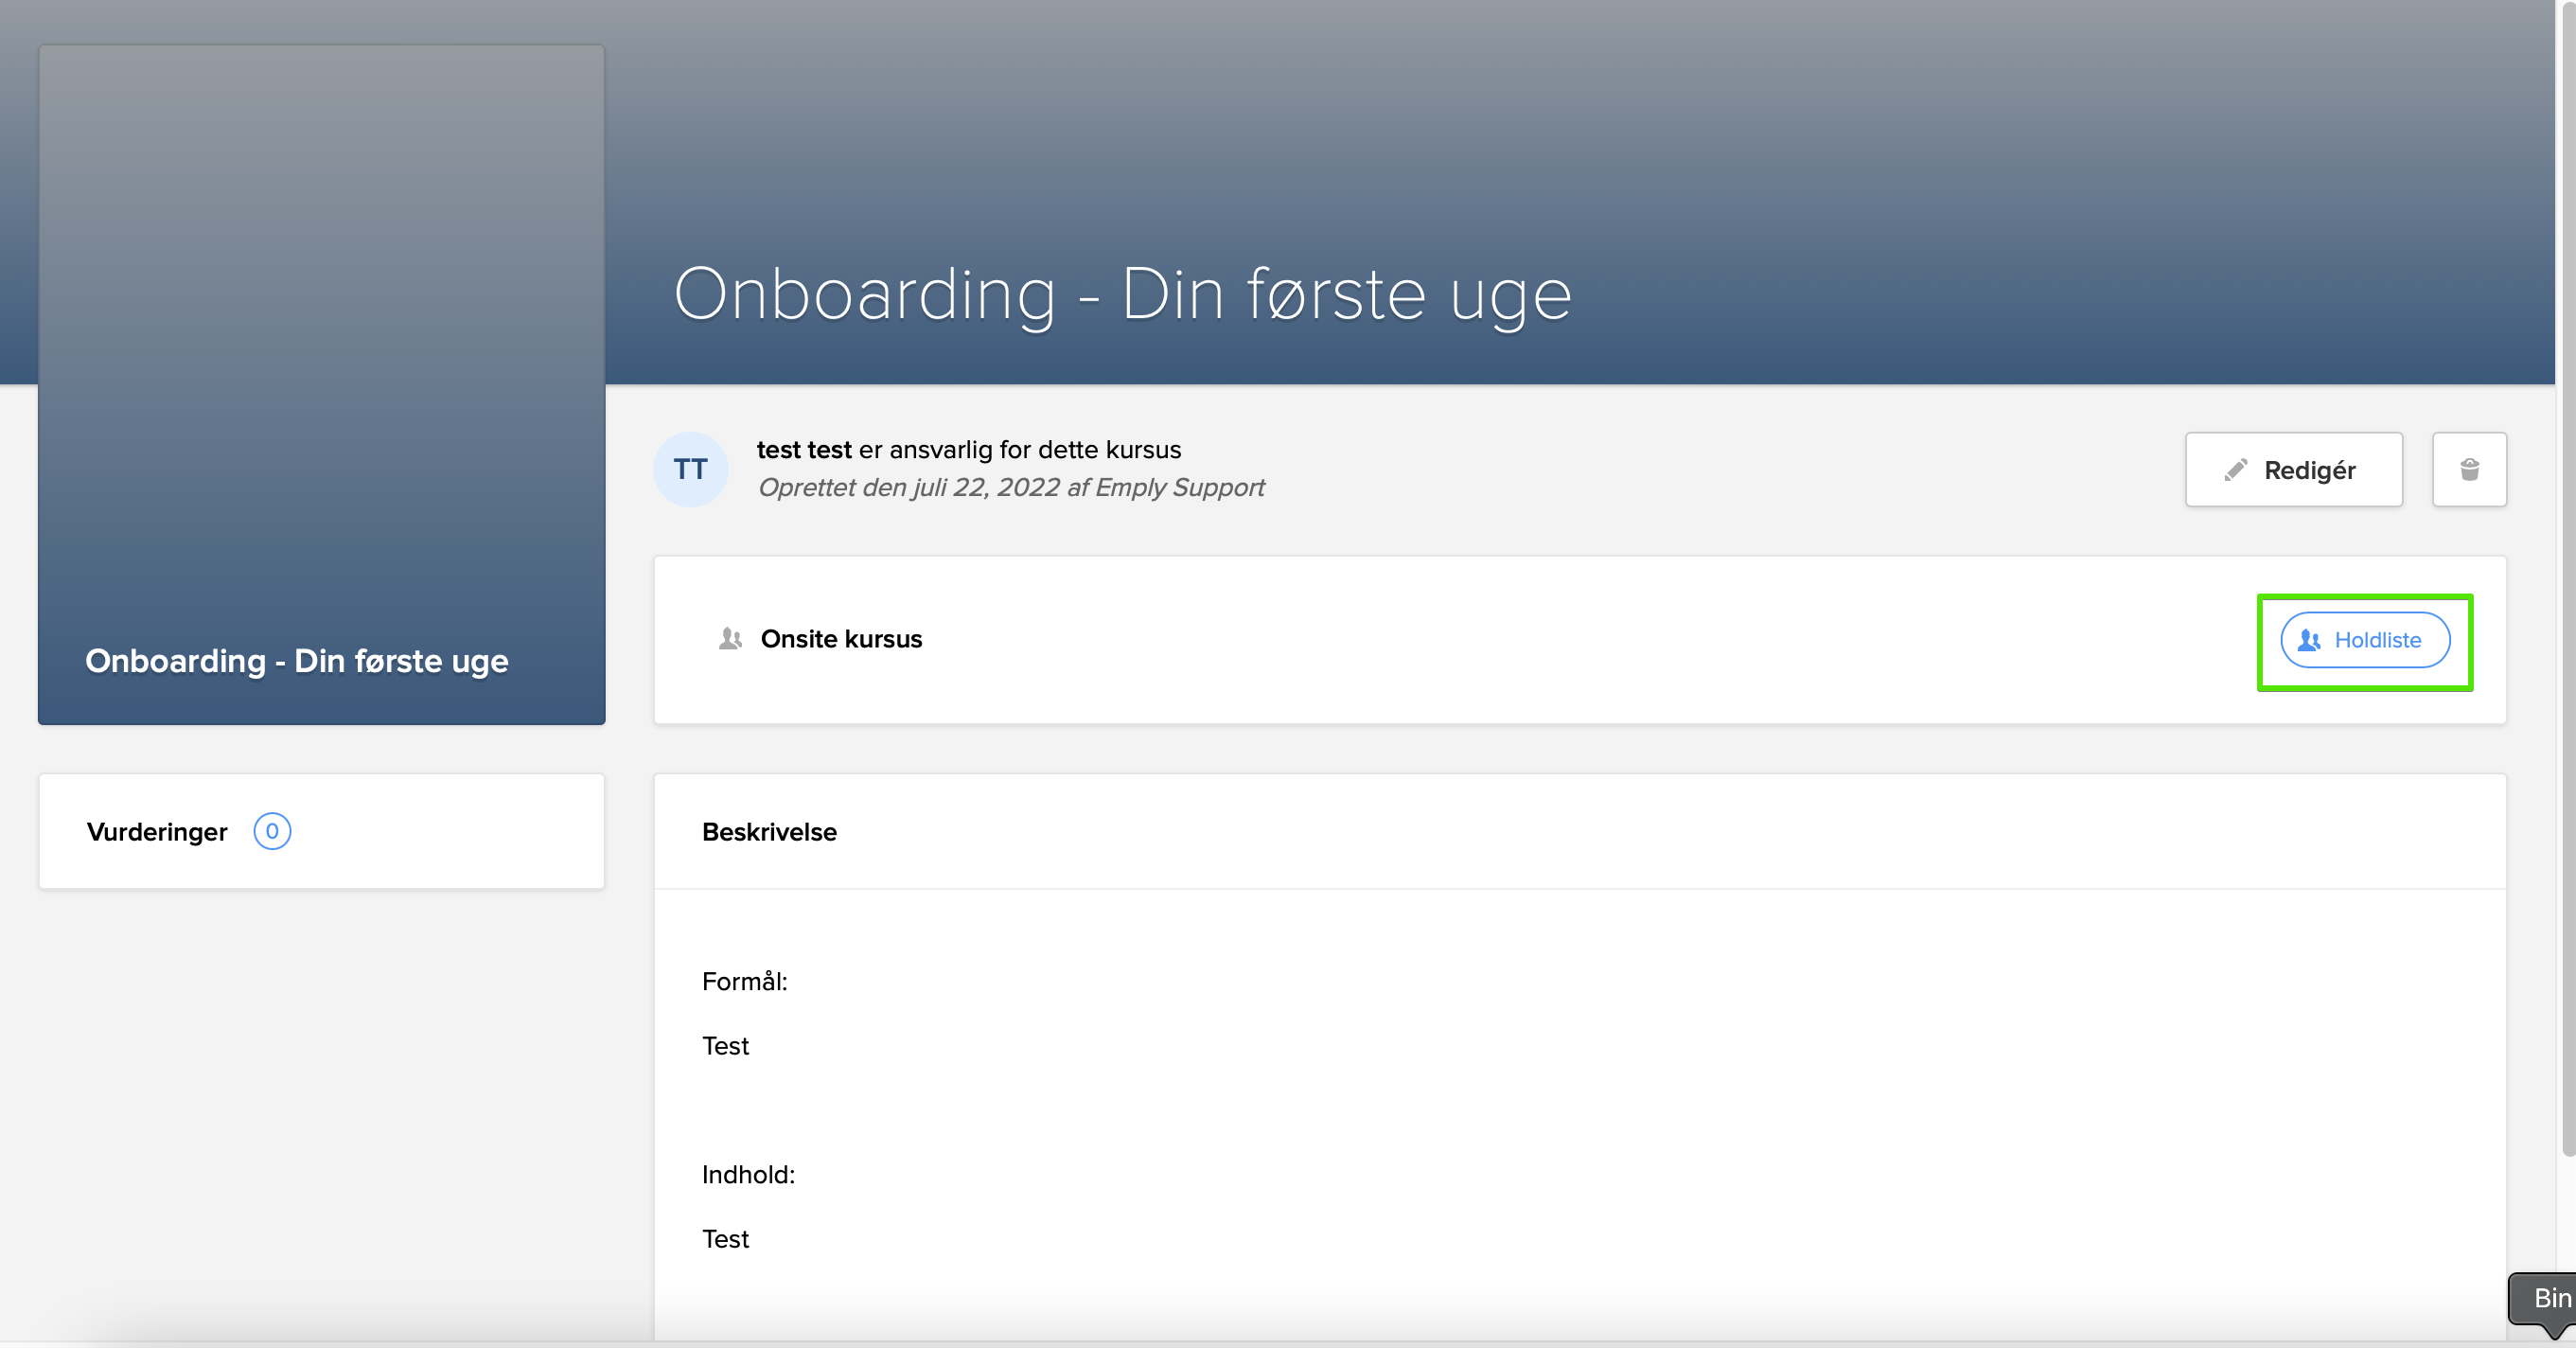Click the large banner title heading
The width and height of the screenshot is (2576, 1348).
click(x=1122, y=294)
